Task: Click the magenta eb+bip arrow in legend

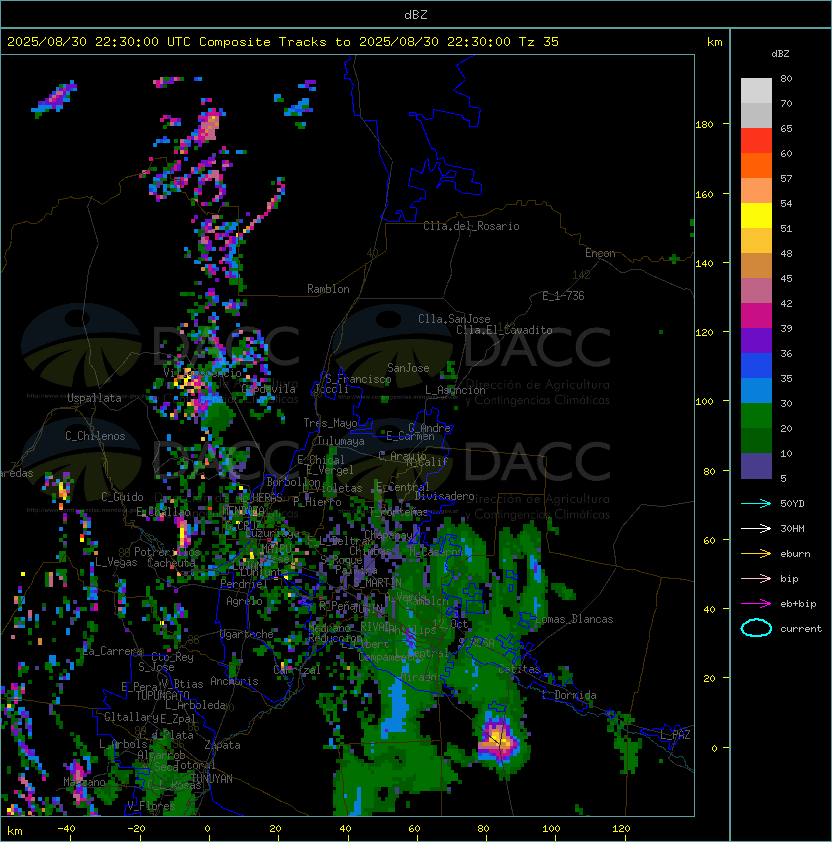Action: coord(756,604)
